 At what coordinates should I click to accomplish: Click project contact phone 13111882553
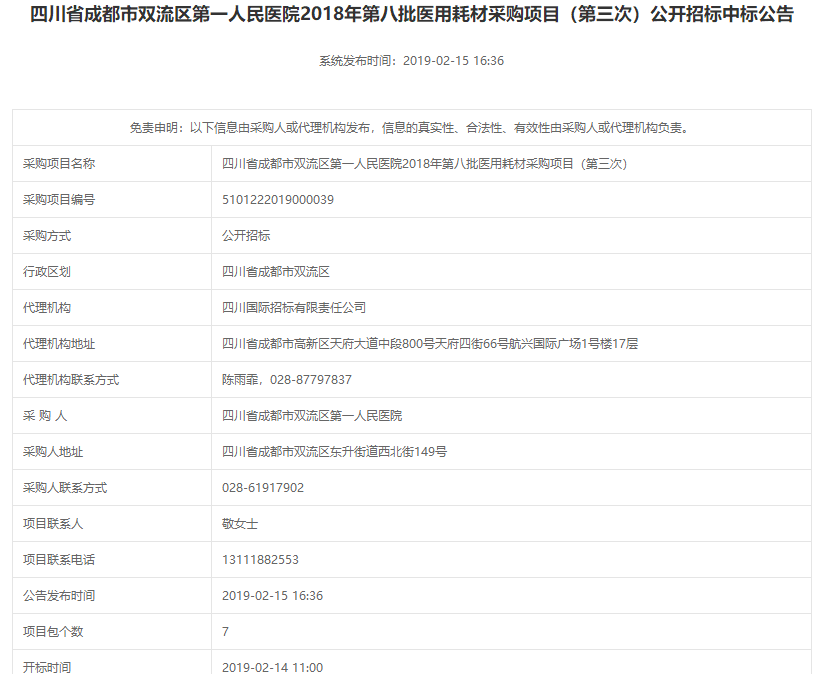point(260,560)
